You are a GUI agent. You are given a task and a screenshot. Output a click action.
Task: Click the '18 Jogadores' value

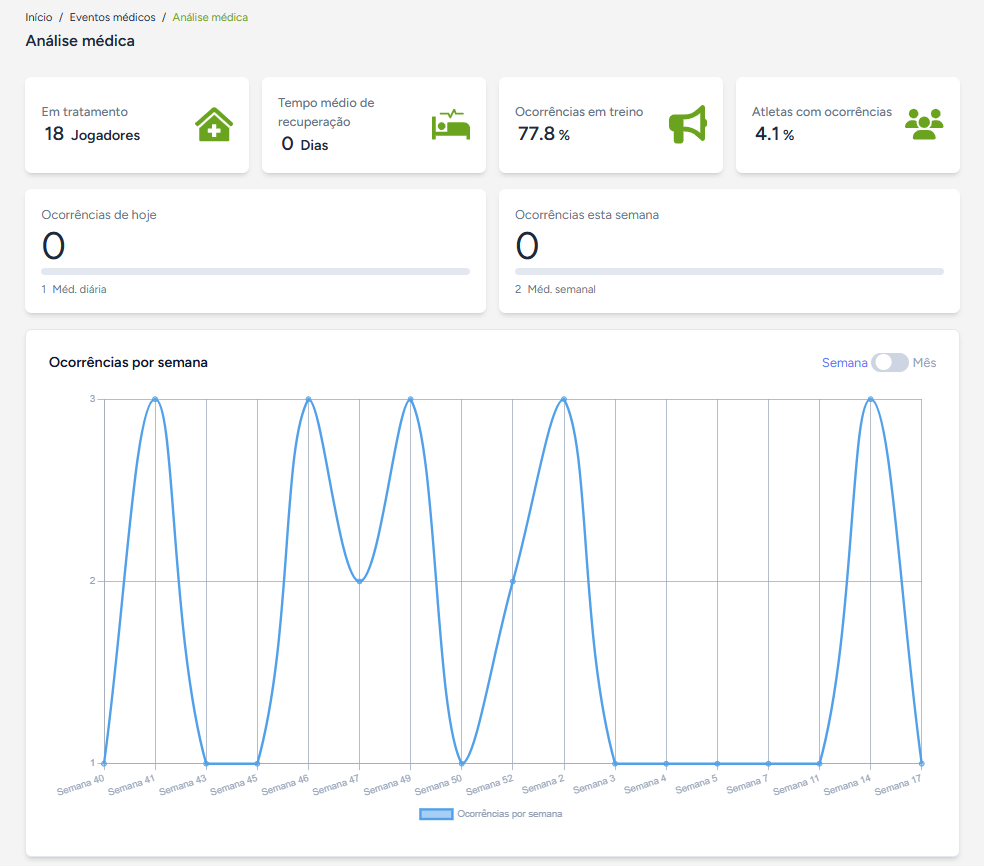point(92,134)
